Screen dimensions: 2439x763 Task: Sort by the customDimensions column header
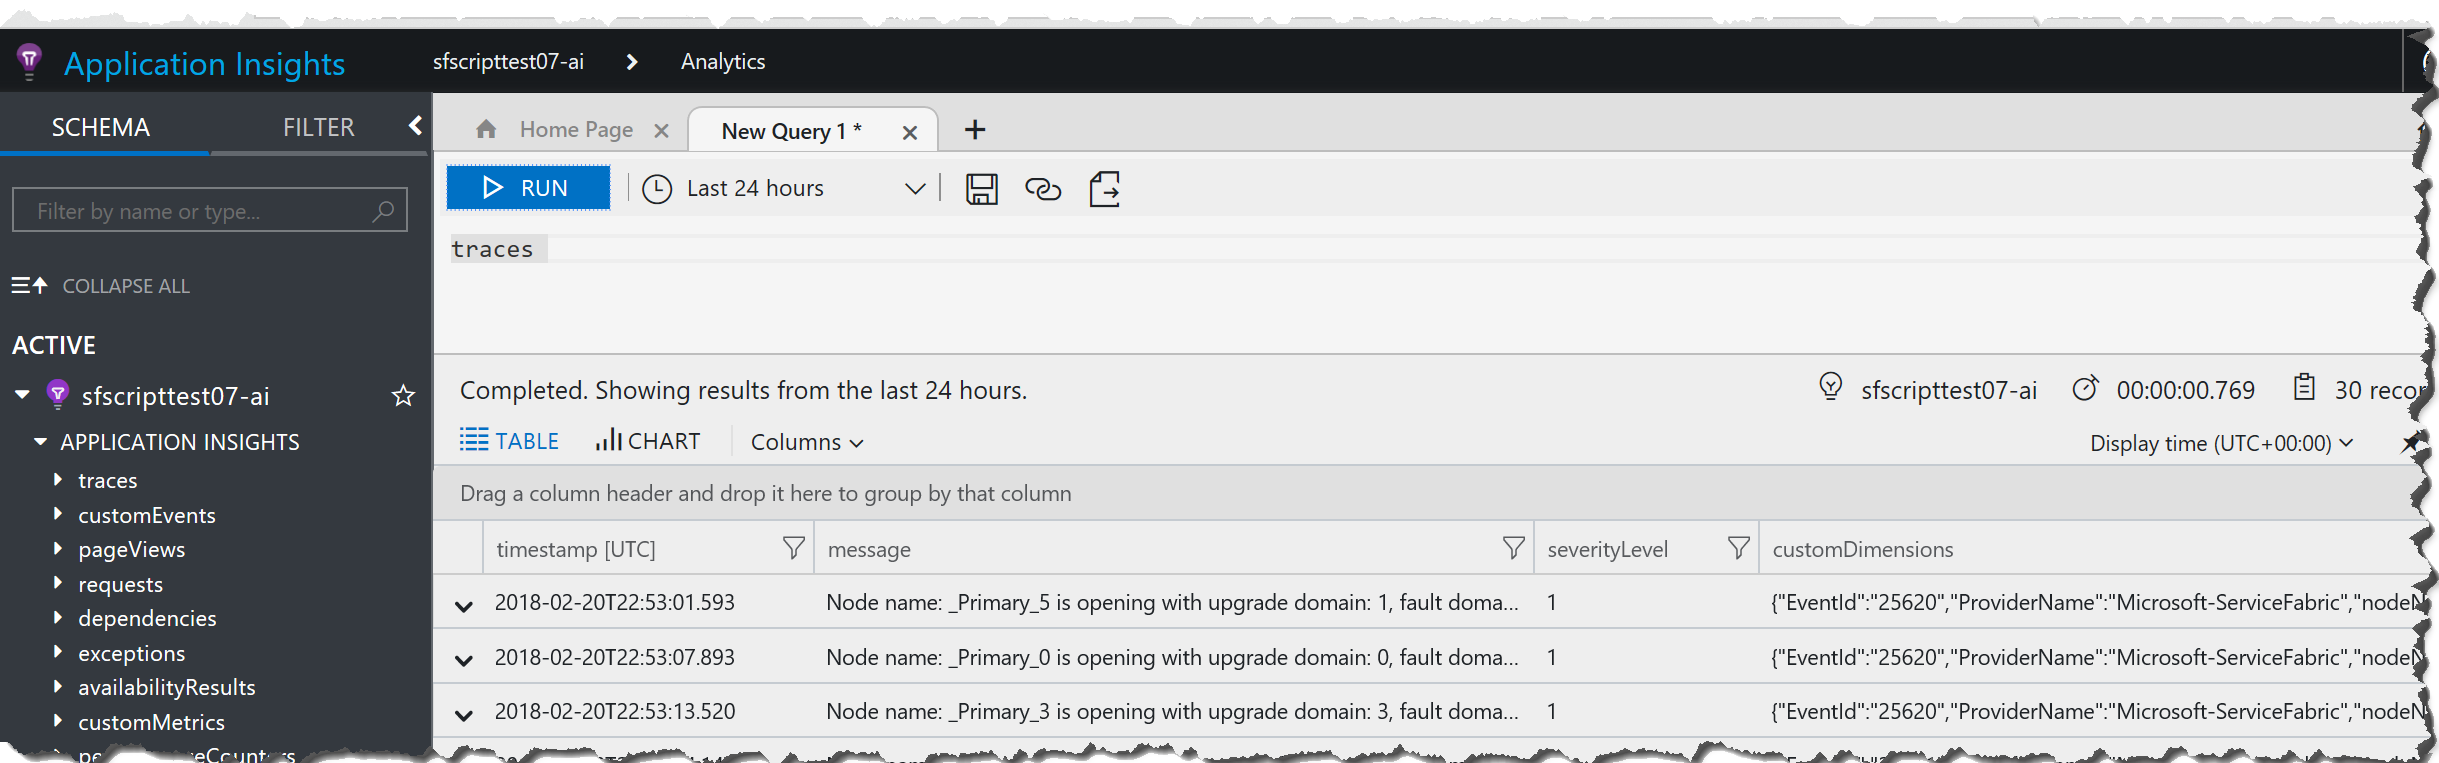tap(1862, 549)
